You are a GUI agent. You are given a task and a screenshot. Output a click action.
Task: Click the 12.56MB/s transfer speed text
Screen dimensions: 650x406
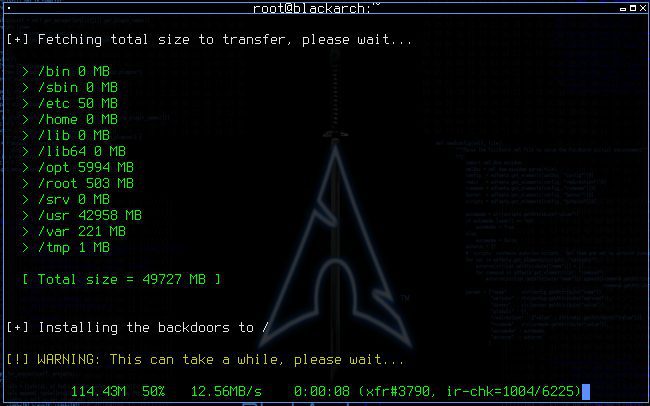226,391
